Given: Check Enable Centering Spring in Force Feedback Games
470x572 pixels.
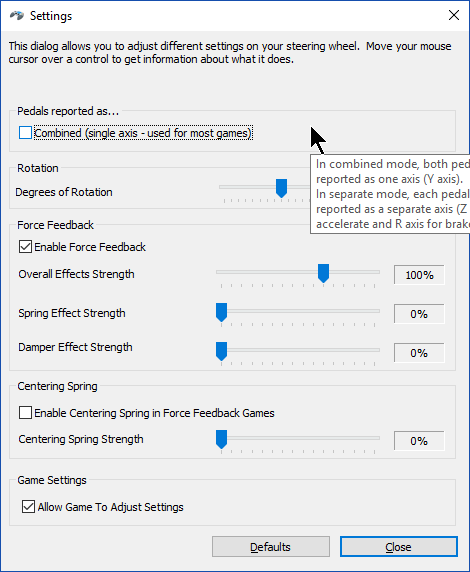Looking at the screenshot, I should click(25, 413).
